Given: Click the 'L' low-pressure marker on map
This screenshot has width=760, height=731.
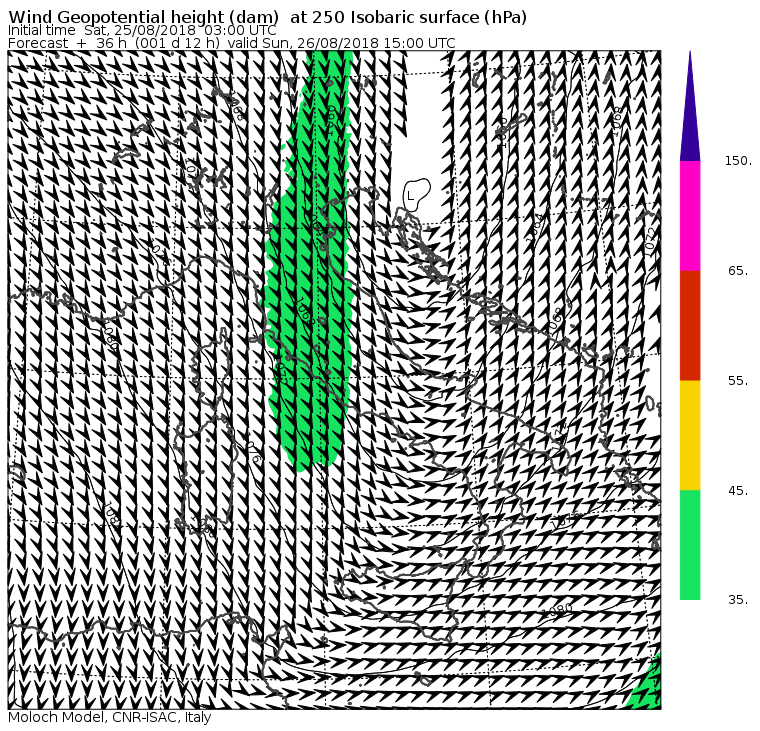Looking at the screenshot, I should (x=410, y=196).
